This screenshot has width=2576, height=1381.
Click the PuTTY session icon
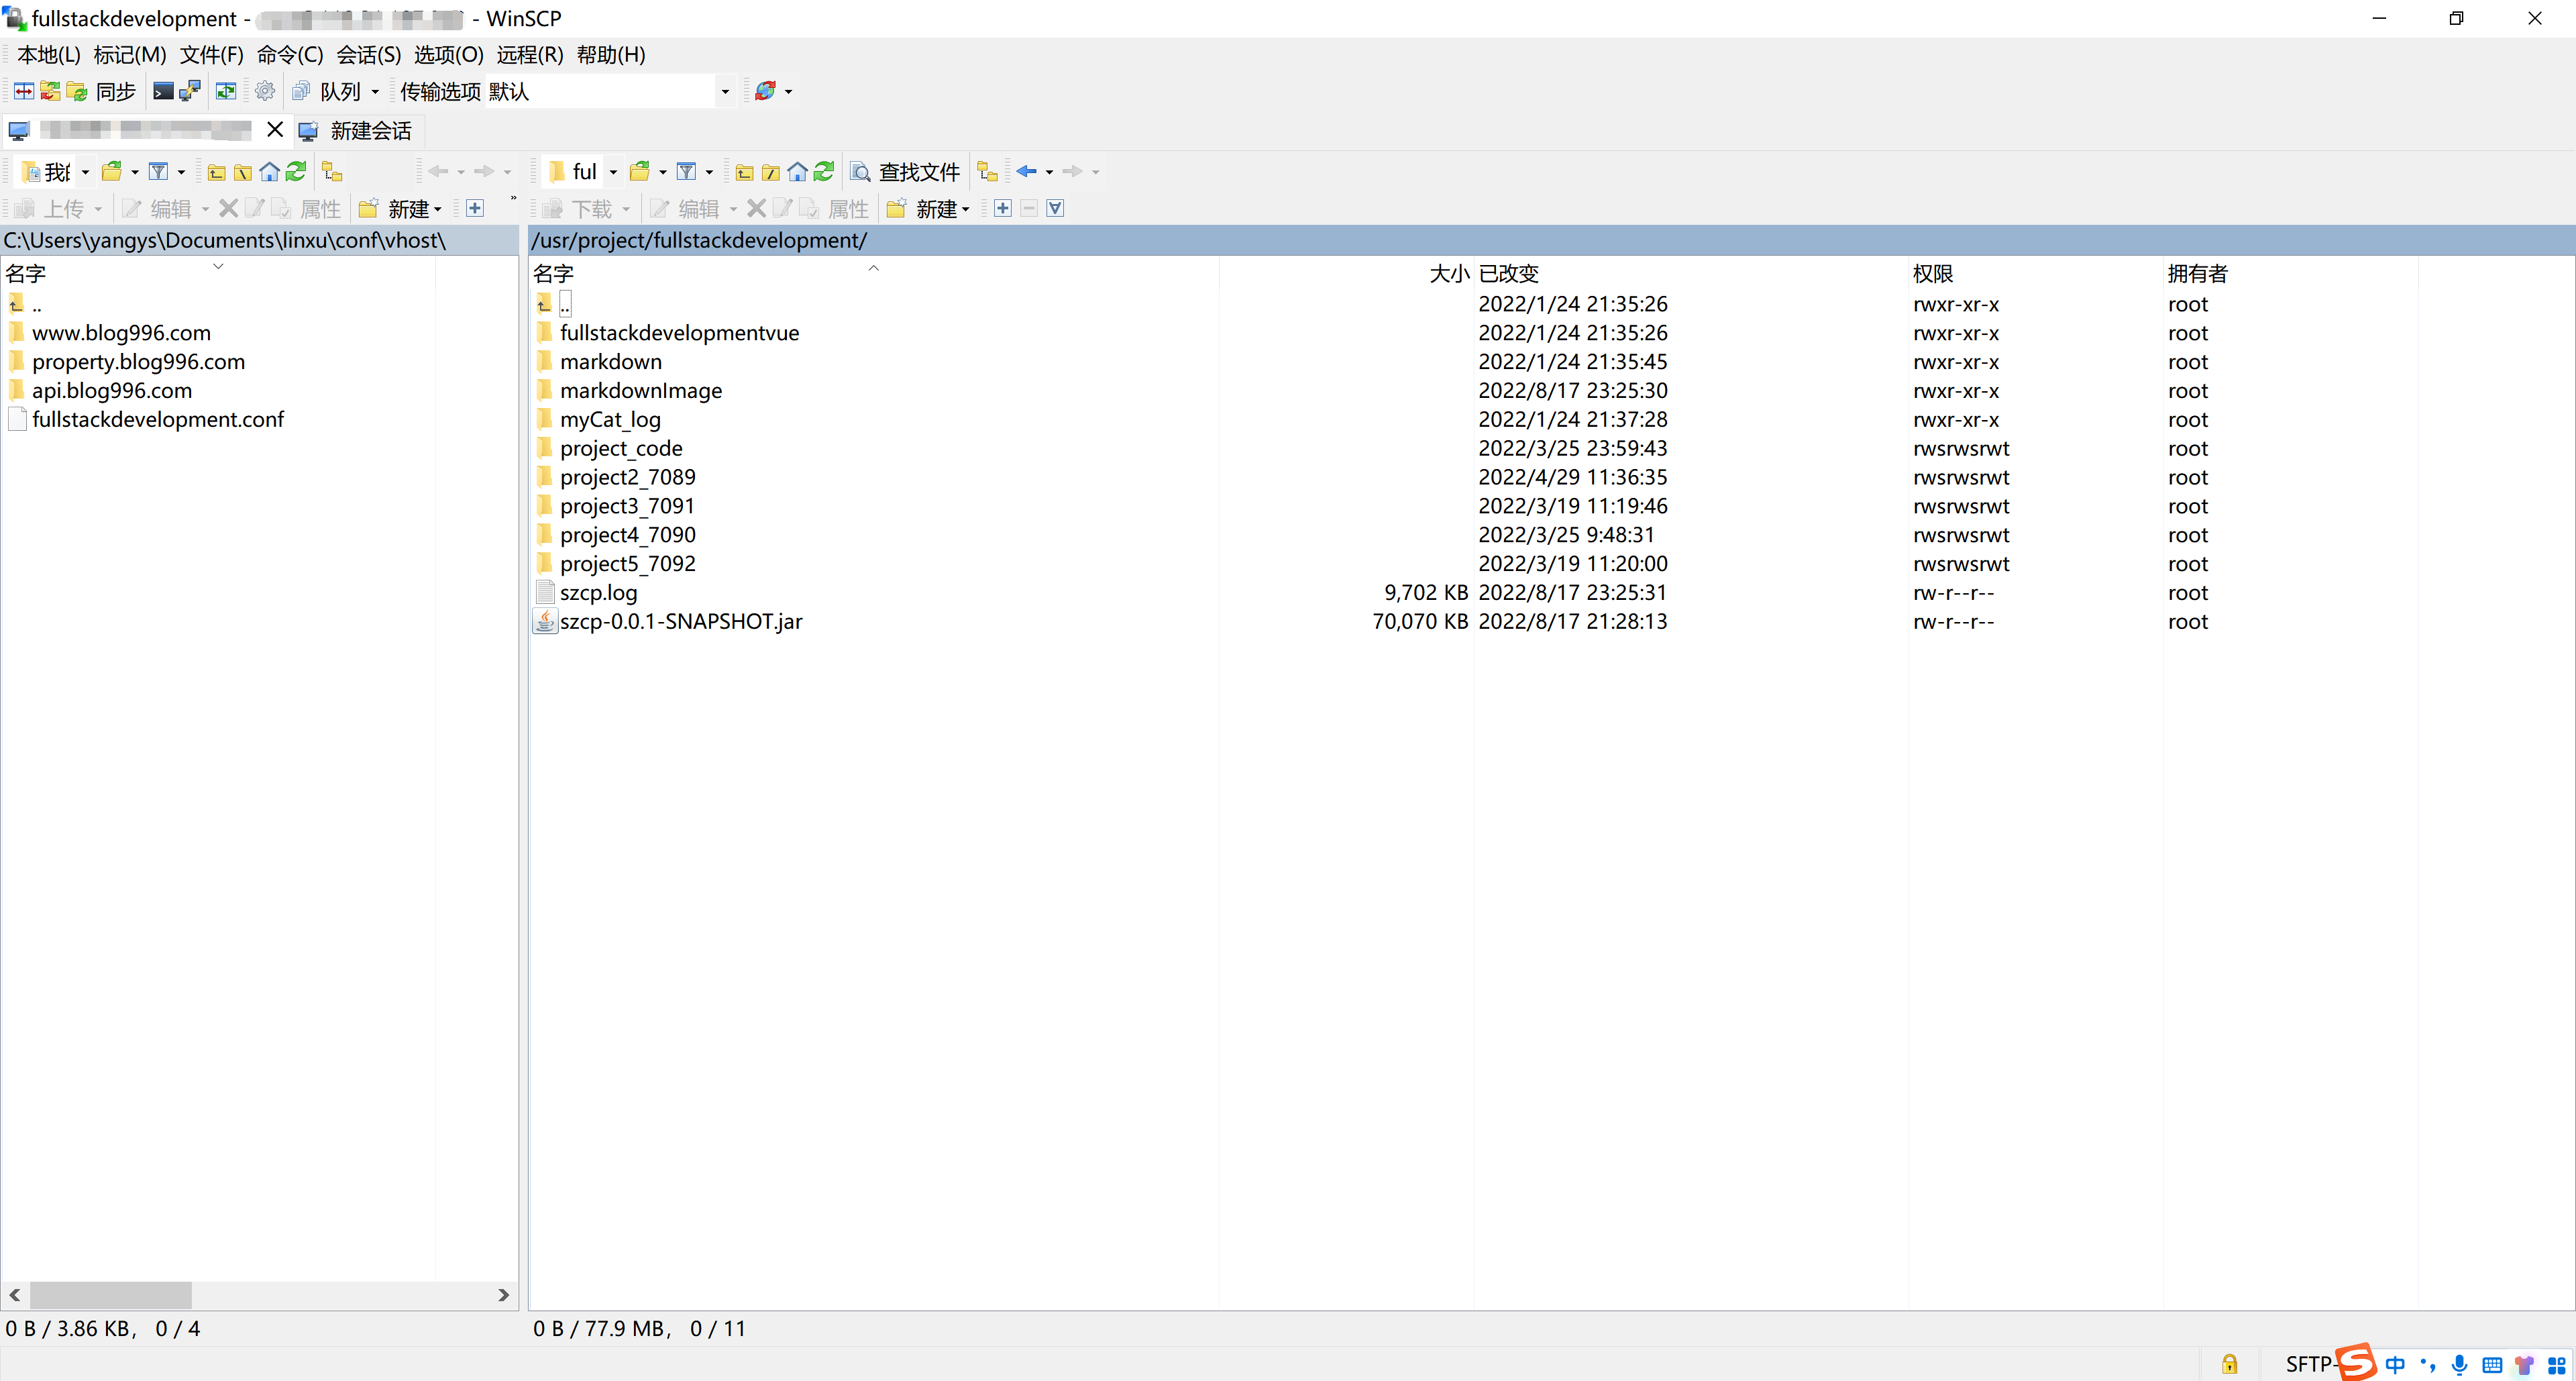(190, 91)
